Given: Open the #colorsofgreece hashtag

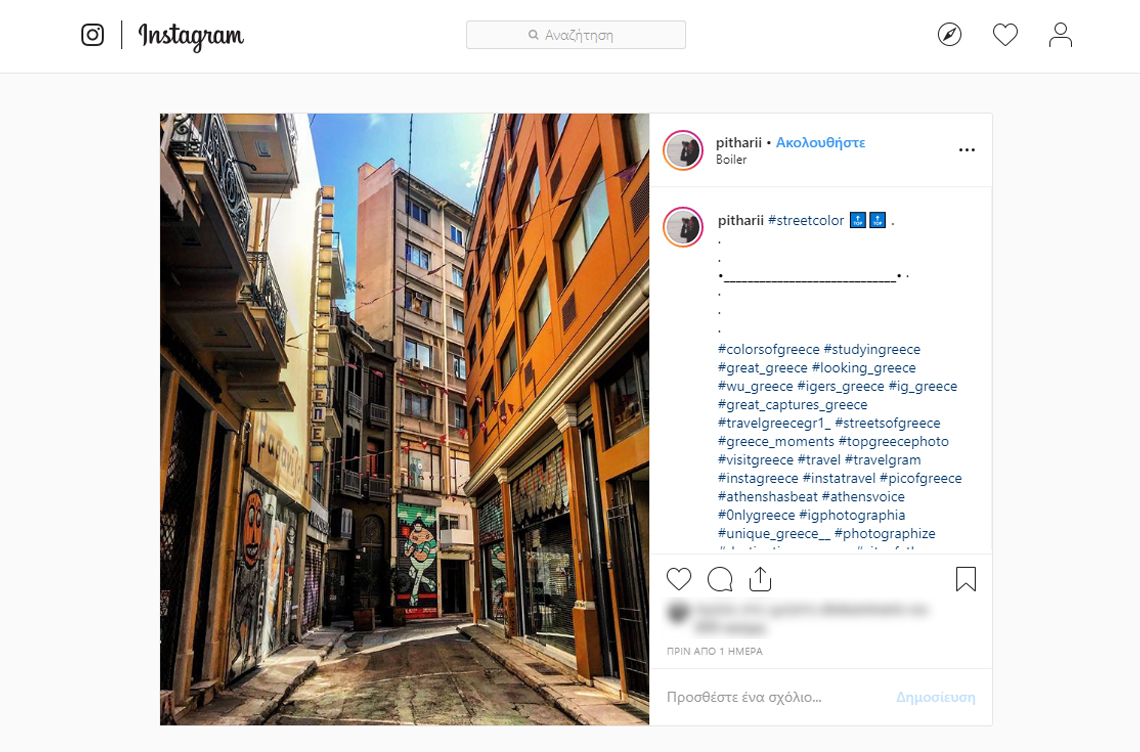Looking at the screenshot, I should (x=768, y=349).
